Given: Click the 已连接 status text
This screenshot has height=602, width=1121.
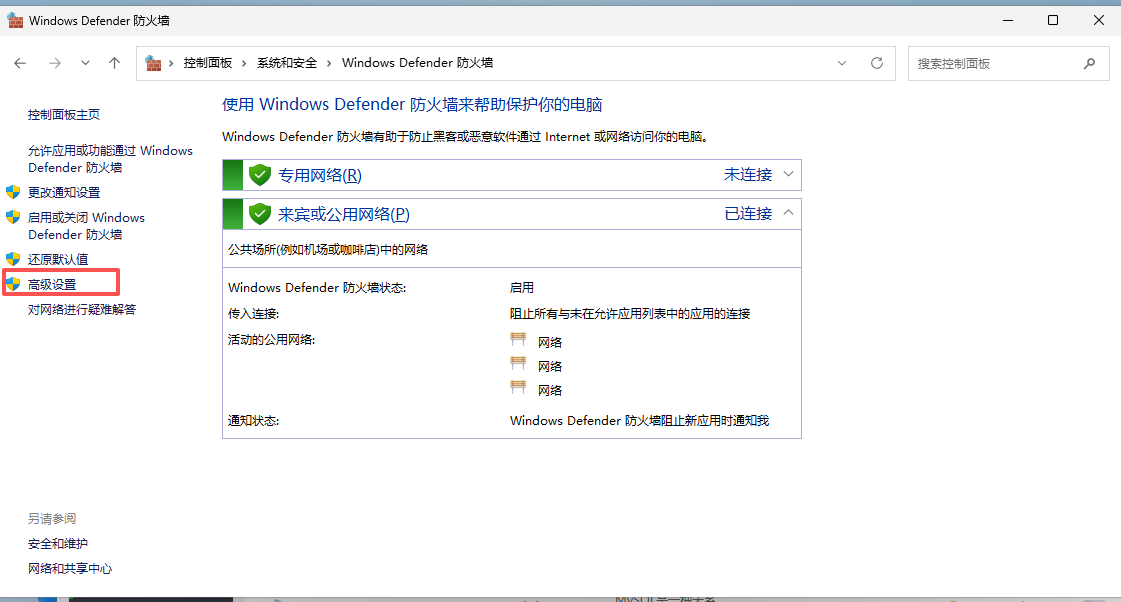Looking at the screenshot, I should pyautogui.click(x=749, y=214).
